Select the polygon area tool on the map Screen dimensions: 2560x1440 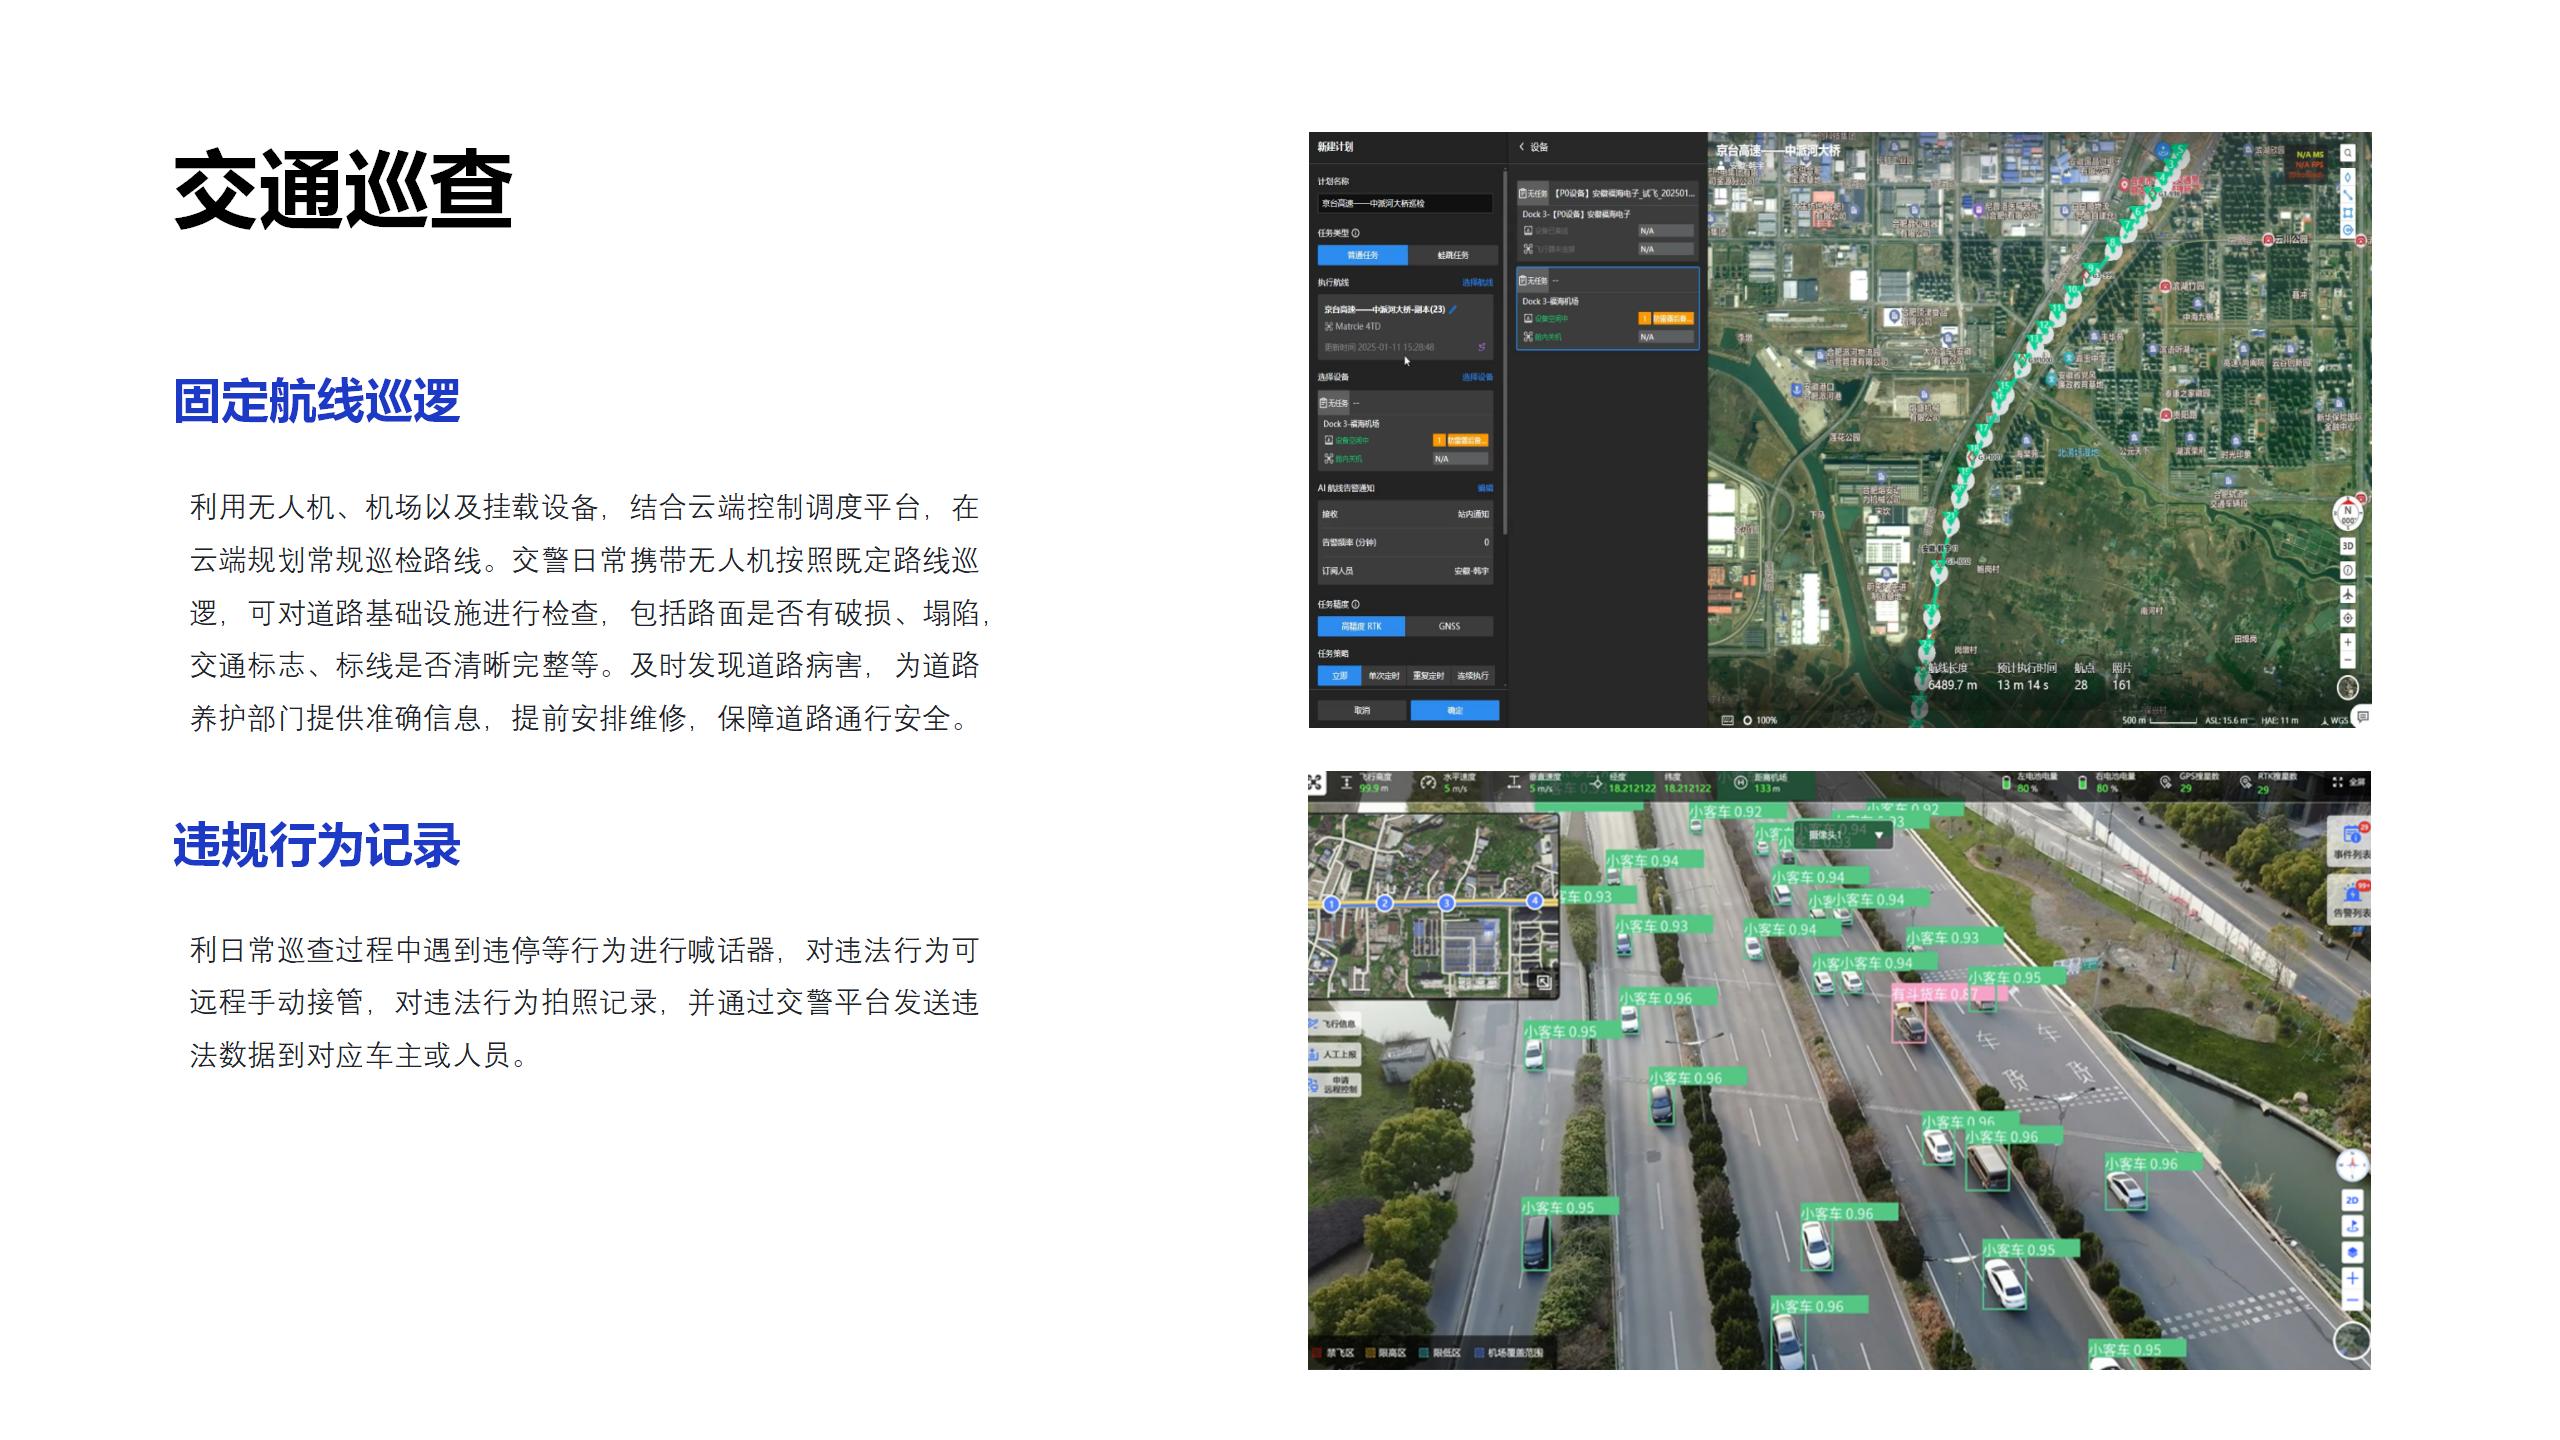[x=2348, y=213]
